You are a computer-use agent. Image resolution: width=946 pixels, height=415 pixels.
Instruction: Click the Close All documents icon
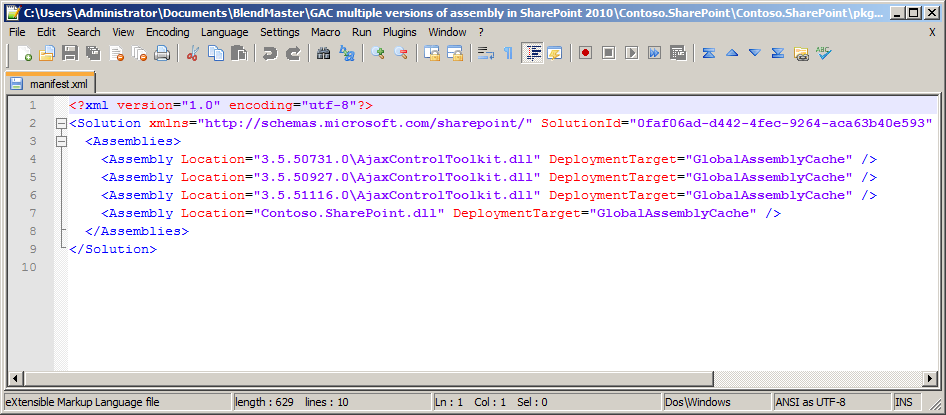139,54
